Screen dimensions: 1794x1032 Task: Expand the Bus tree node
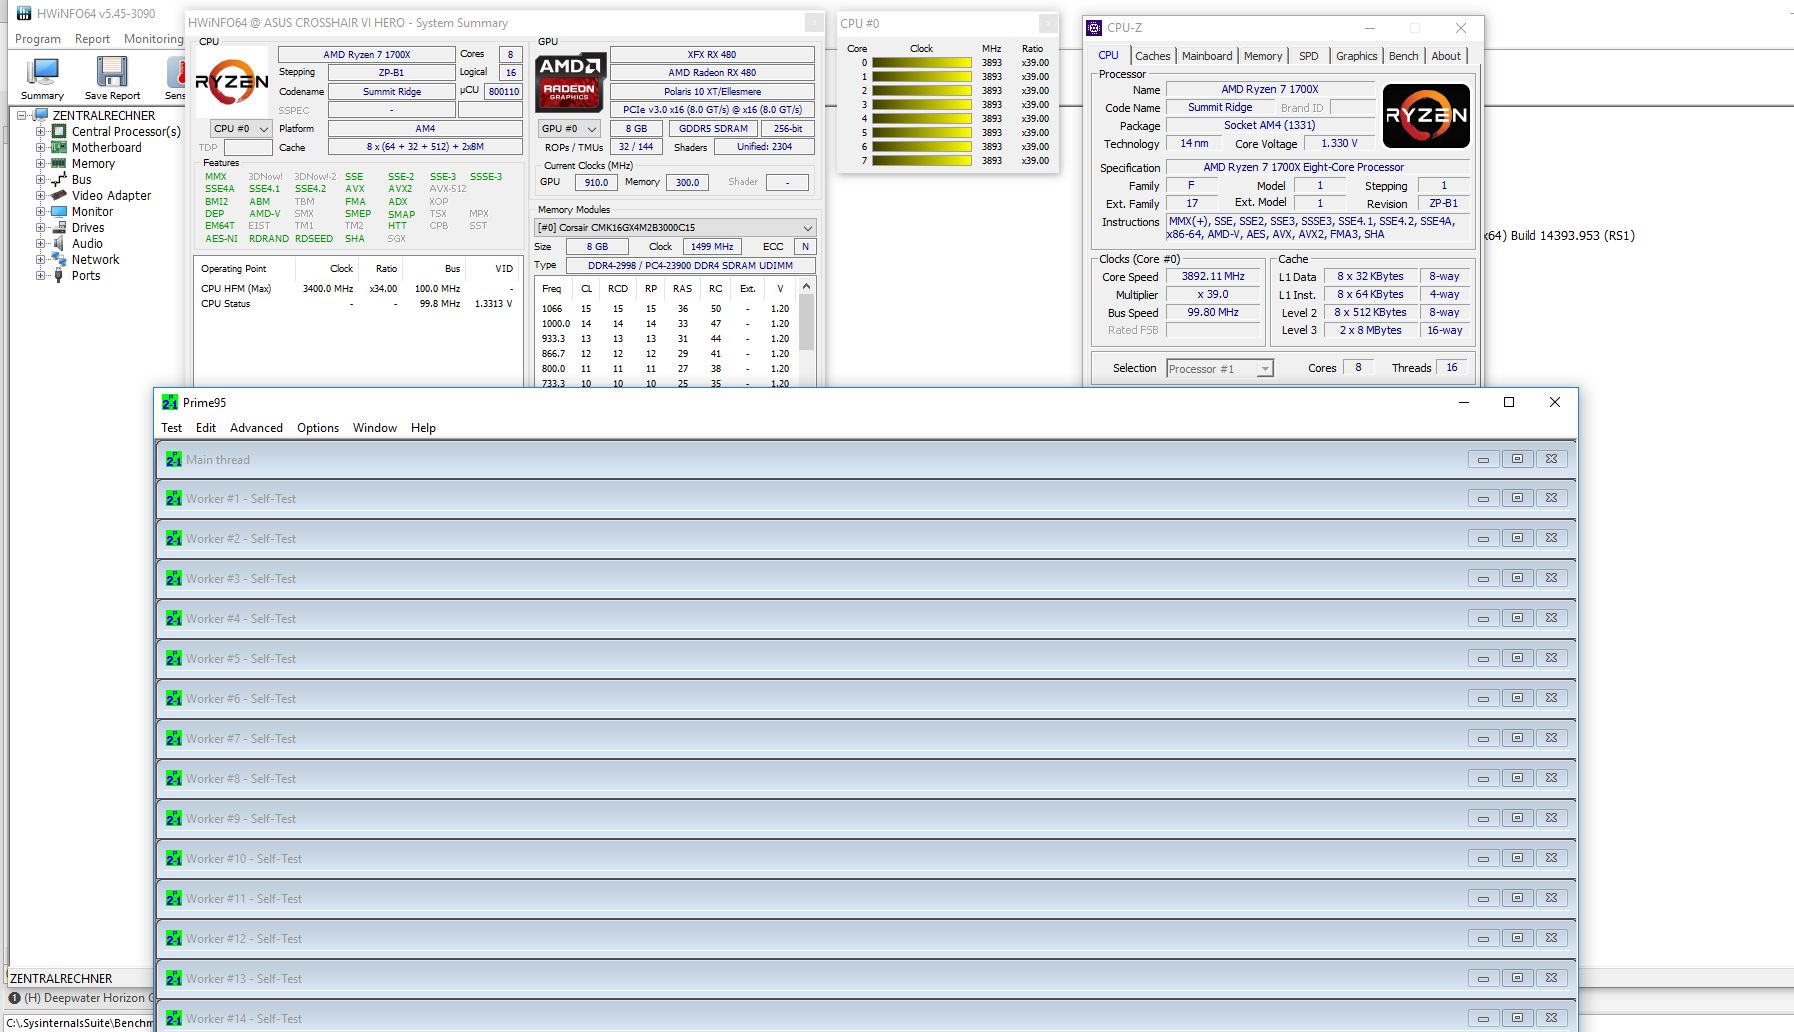[41, 179]
